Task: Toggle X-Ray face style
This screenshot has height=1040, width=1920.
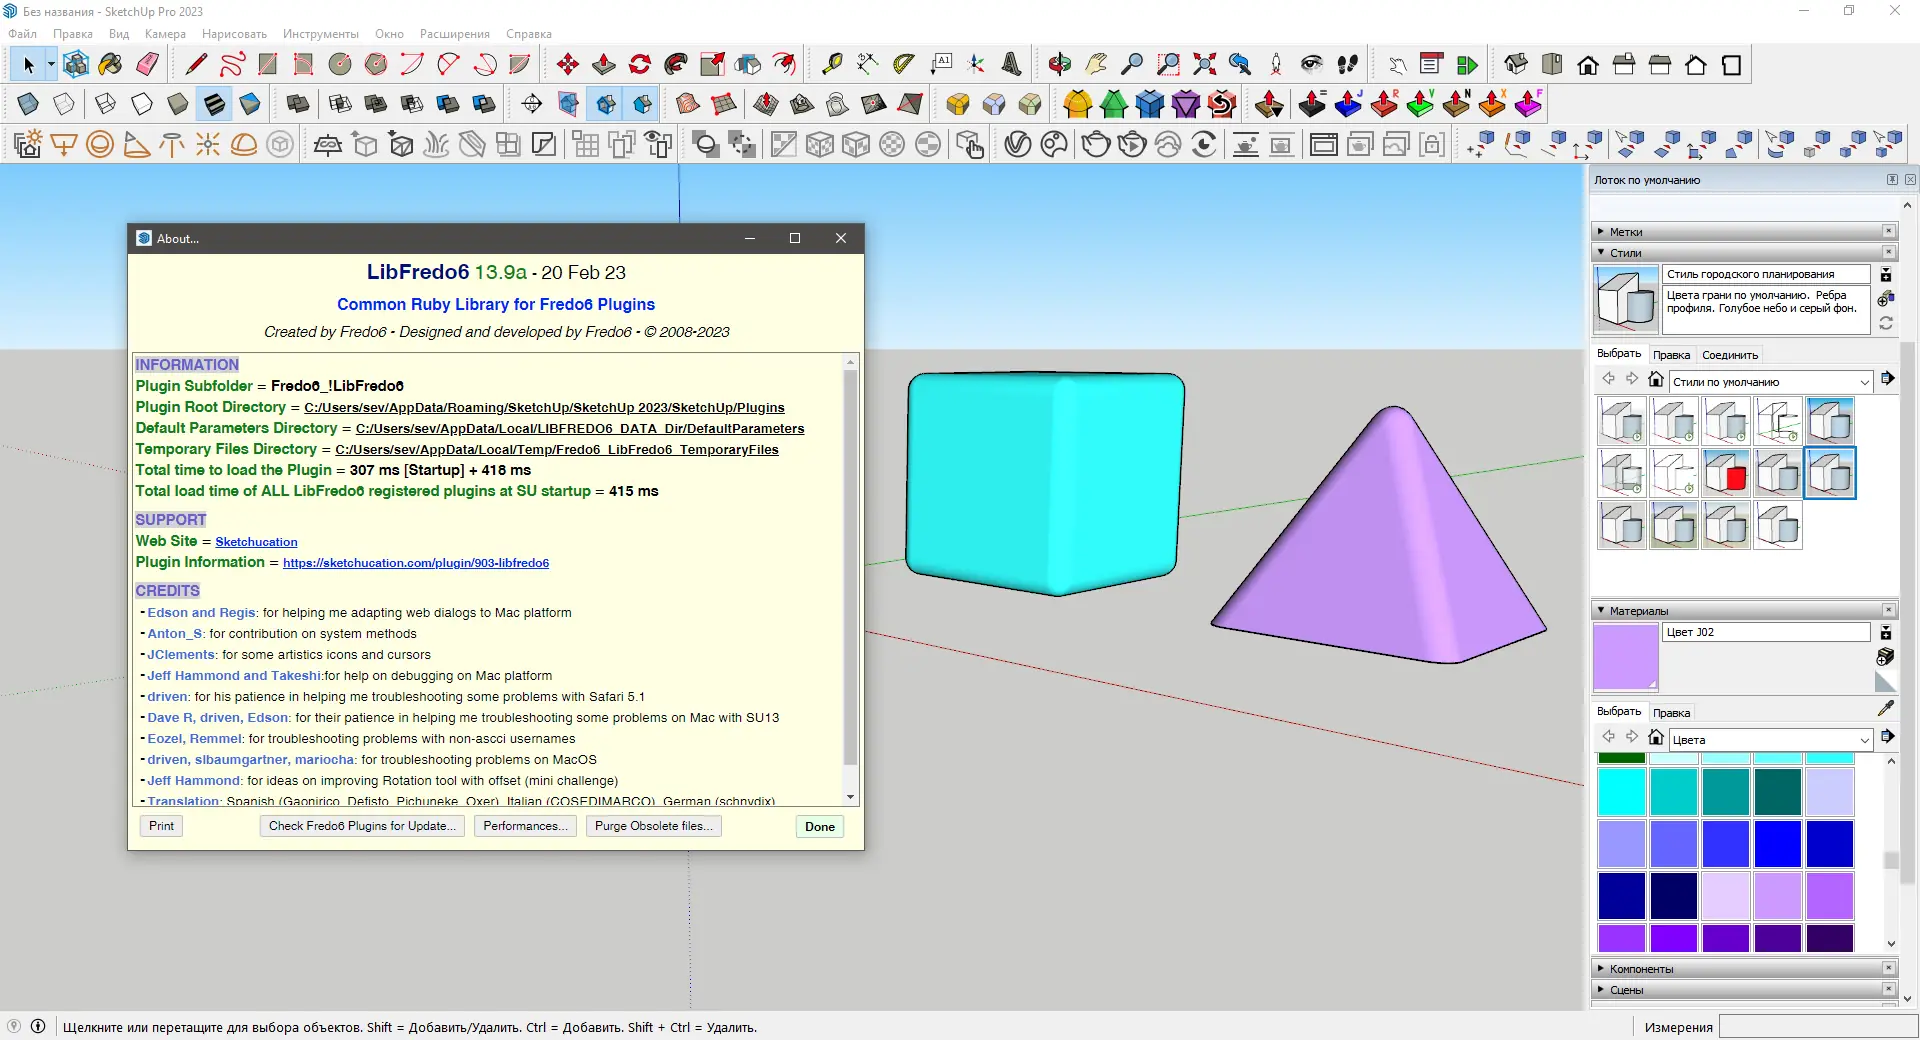Action: 28,104
